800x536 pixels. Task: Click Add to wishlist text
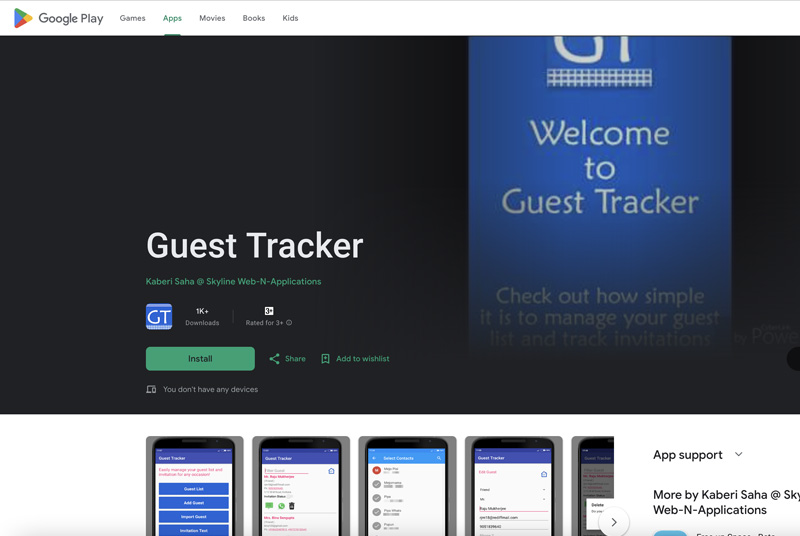pyautogui.click(x=362, y=359)
